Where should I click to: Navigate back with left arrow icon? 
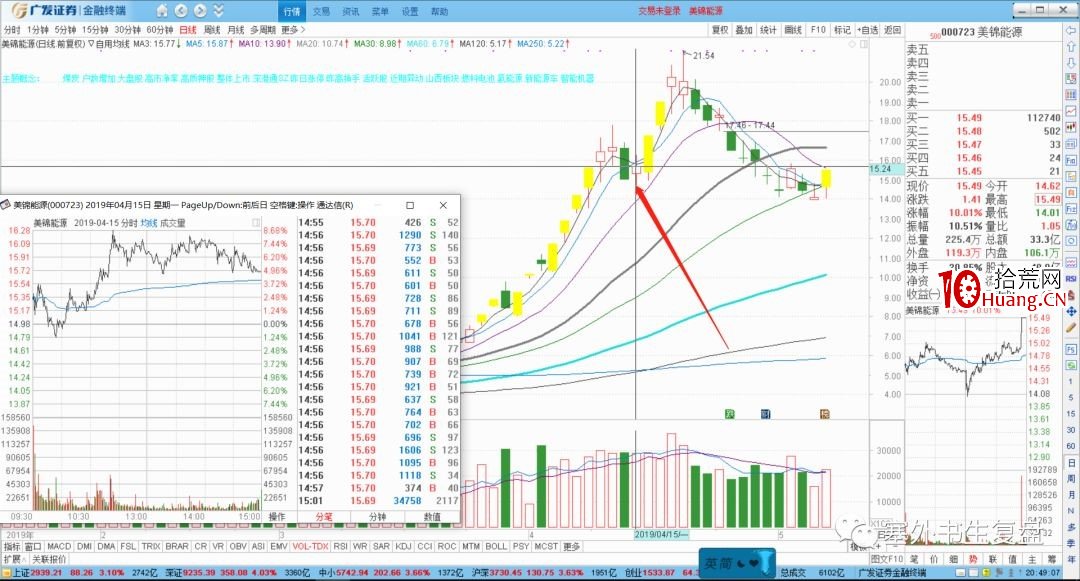tap(180, 10)
